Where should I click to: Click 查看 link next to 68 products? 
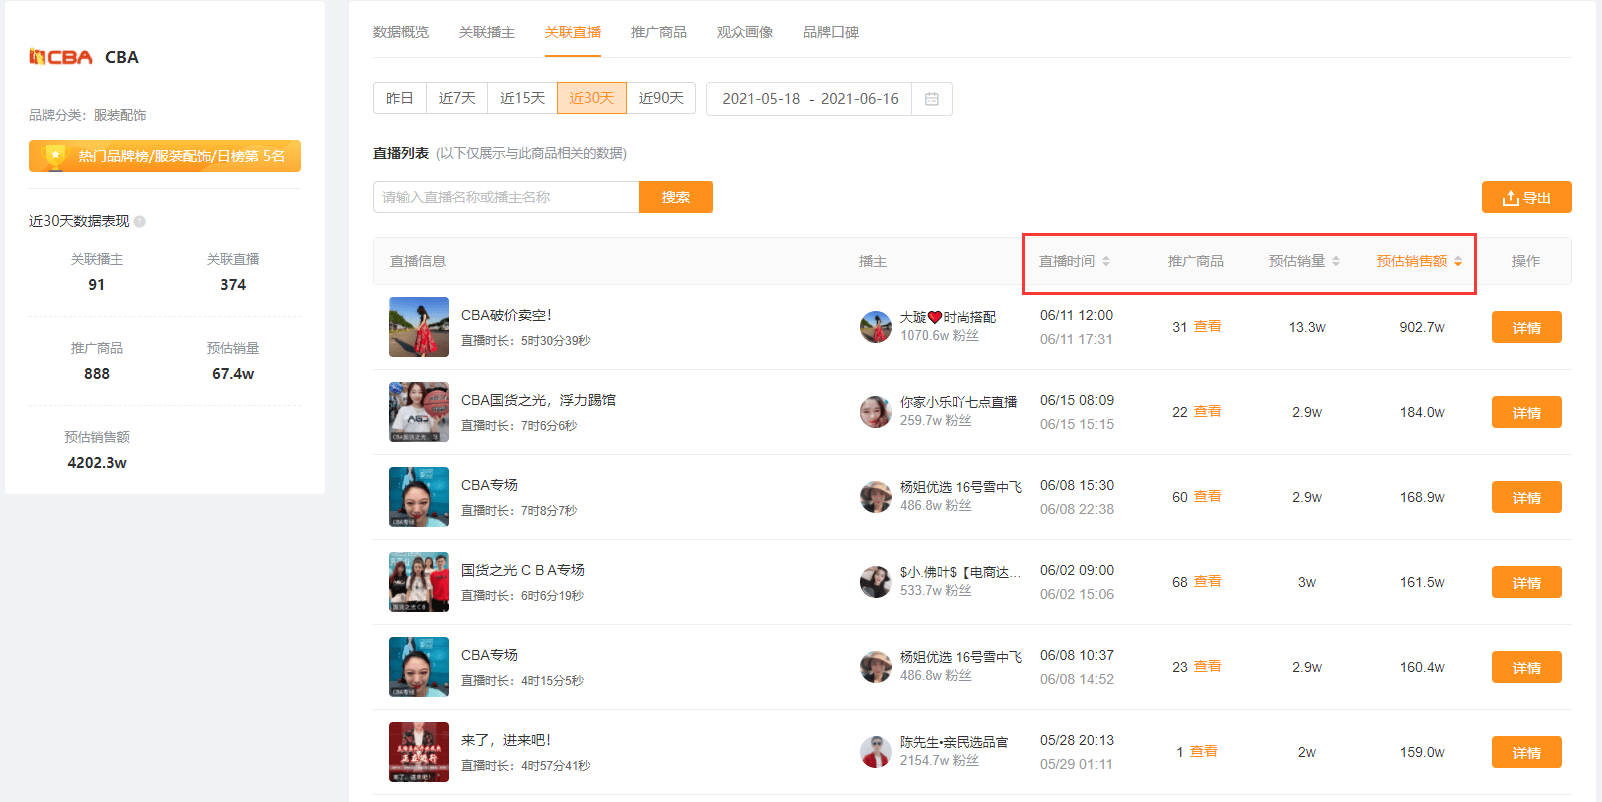1207,581
